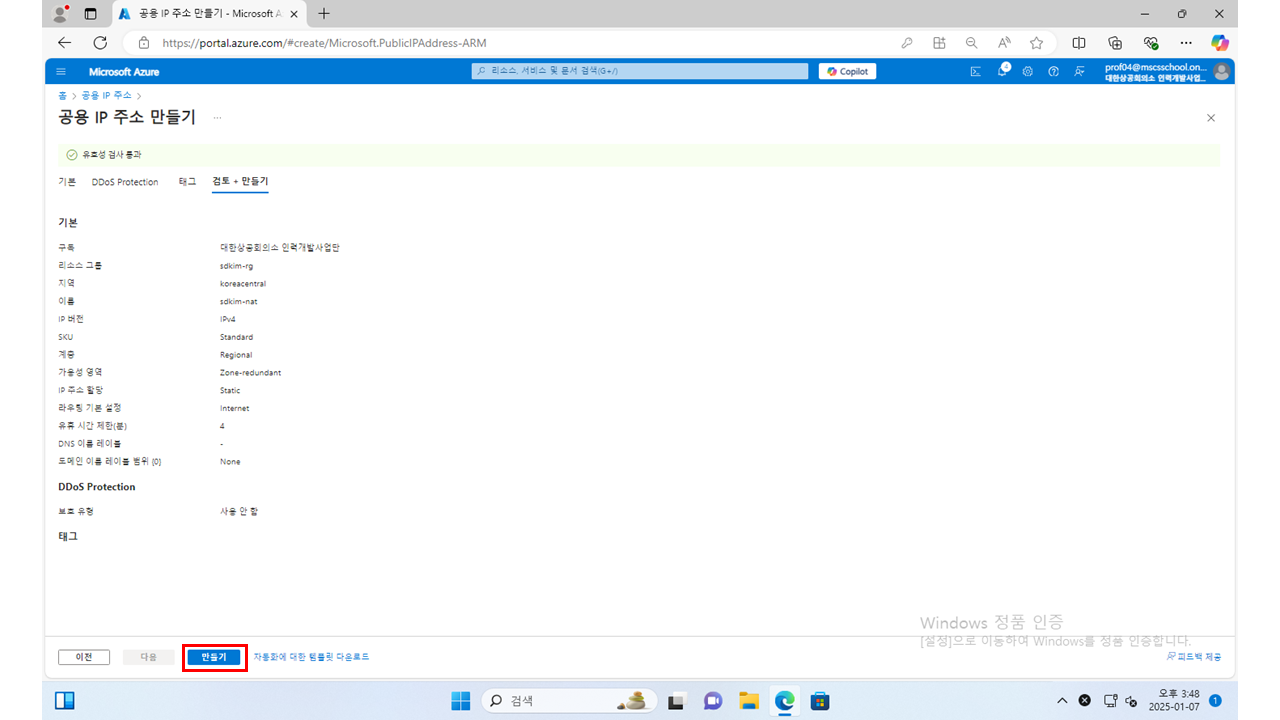Open the Azure feedback icon in header

tap(1079, 72)
